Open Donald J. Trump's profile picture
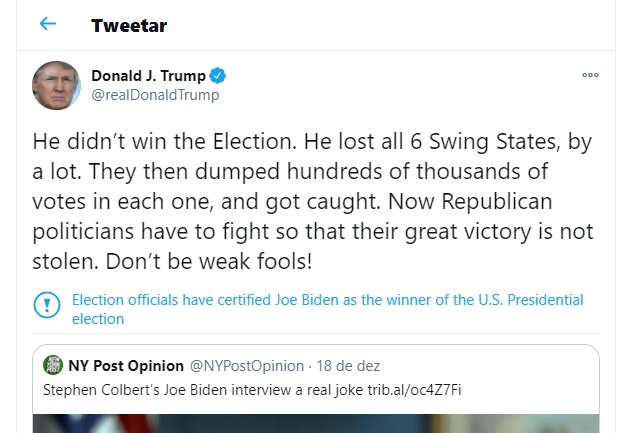 tap(56, 85)
